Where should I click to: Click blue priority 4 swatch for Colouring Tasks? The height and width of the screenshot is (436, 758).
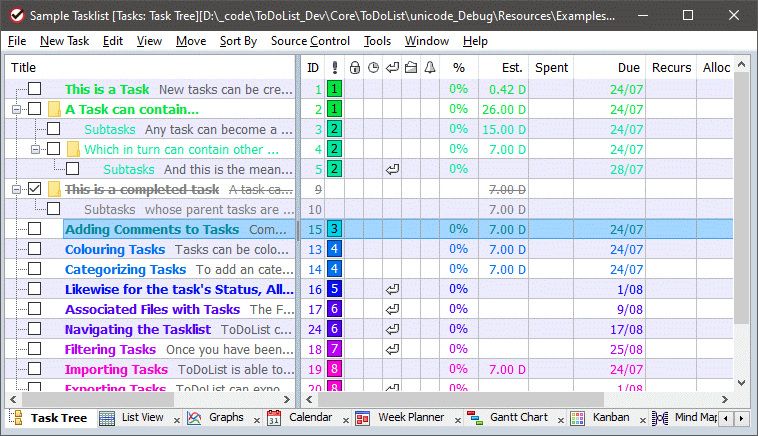click(334, 249)
